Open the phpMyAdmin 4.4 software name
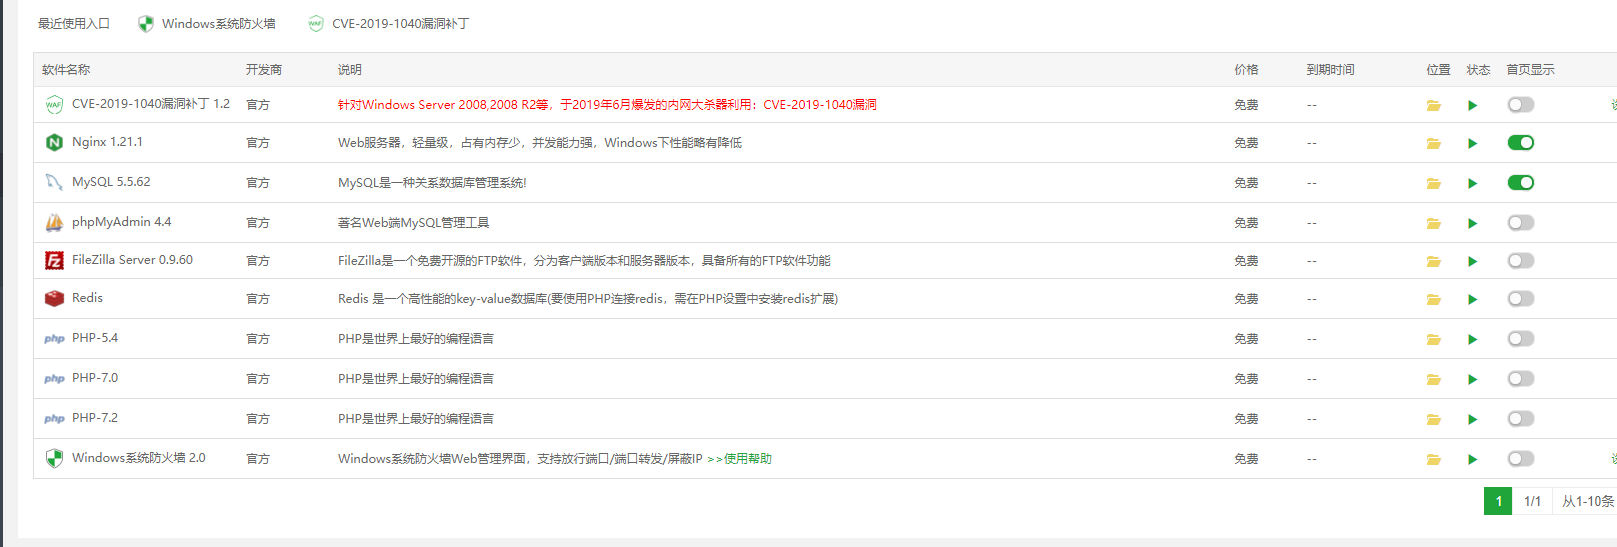 pyautogui.click(x=121, y=222)
